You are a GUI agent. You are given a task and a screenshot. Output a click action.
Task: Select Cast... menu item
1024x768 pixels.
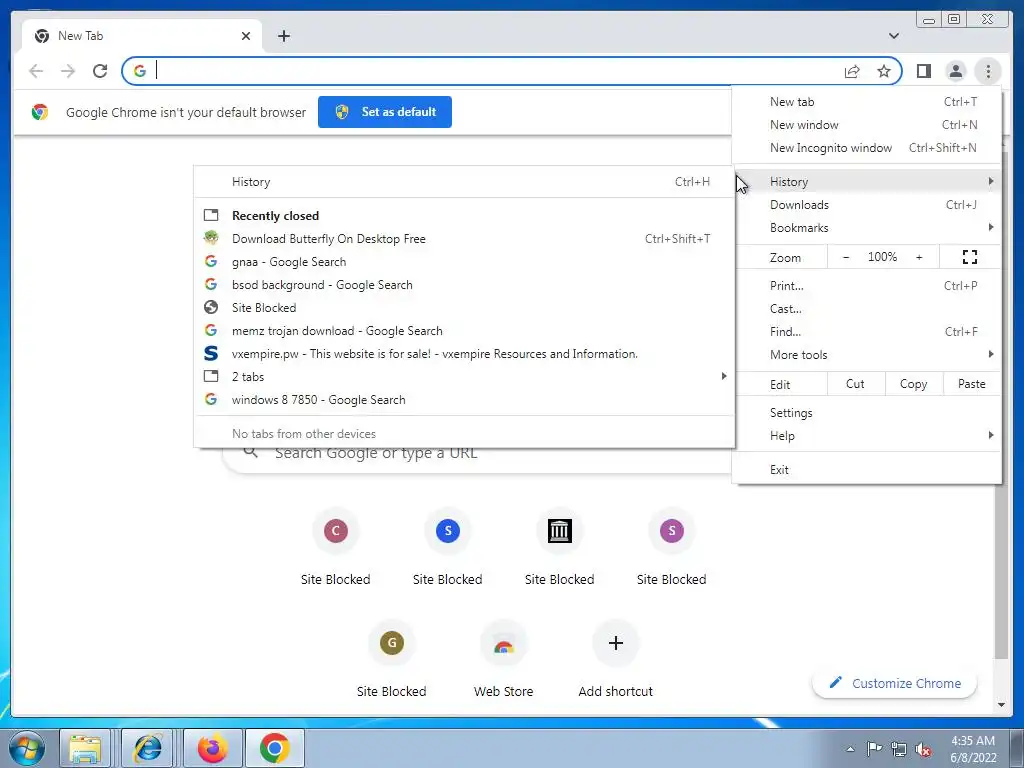pos(866,308)
